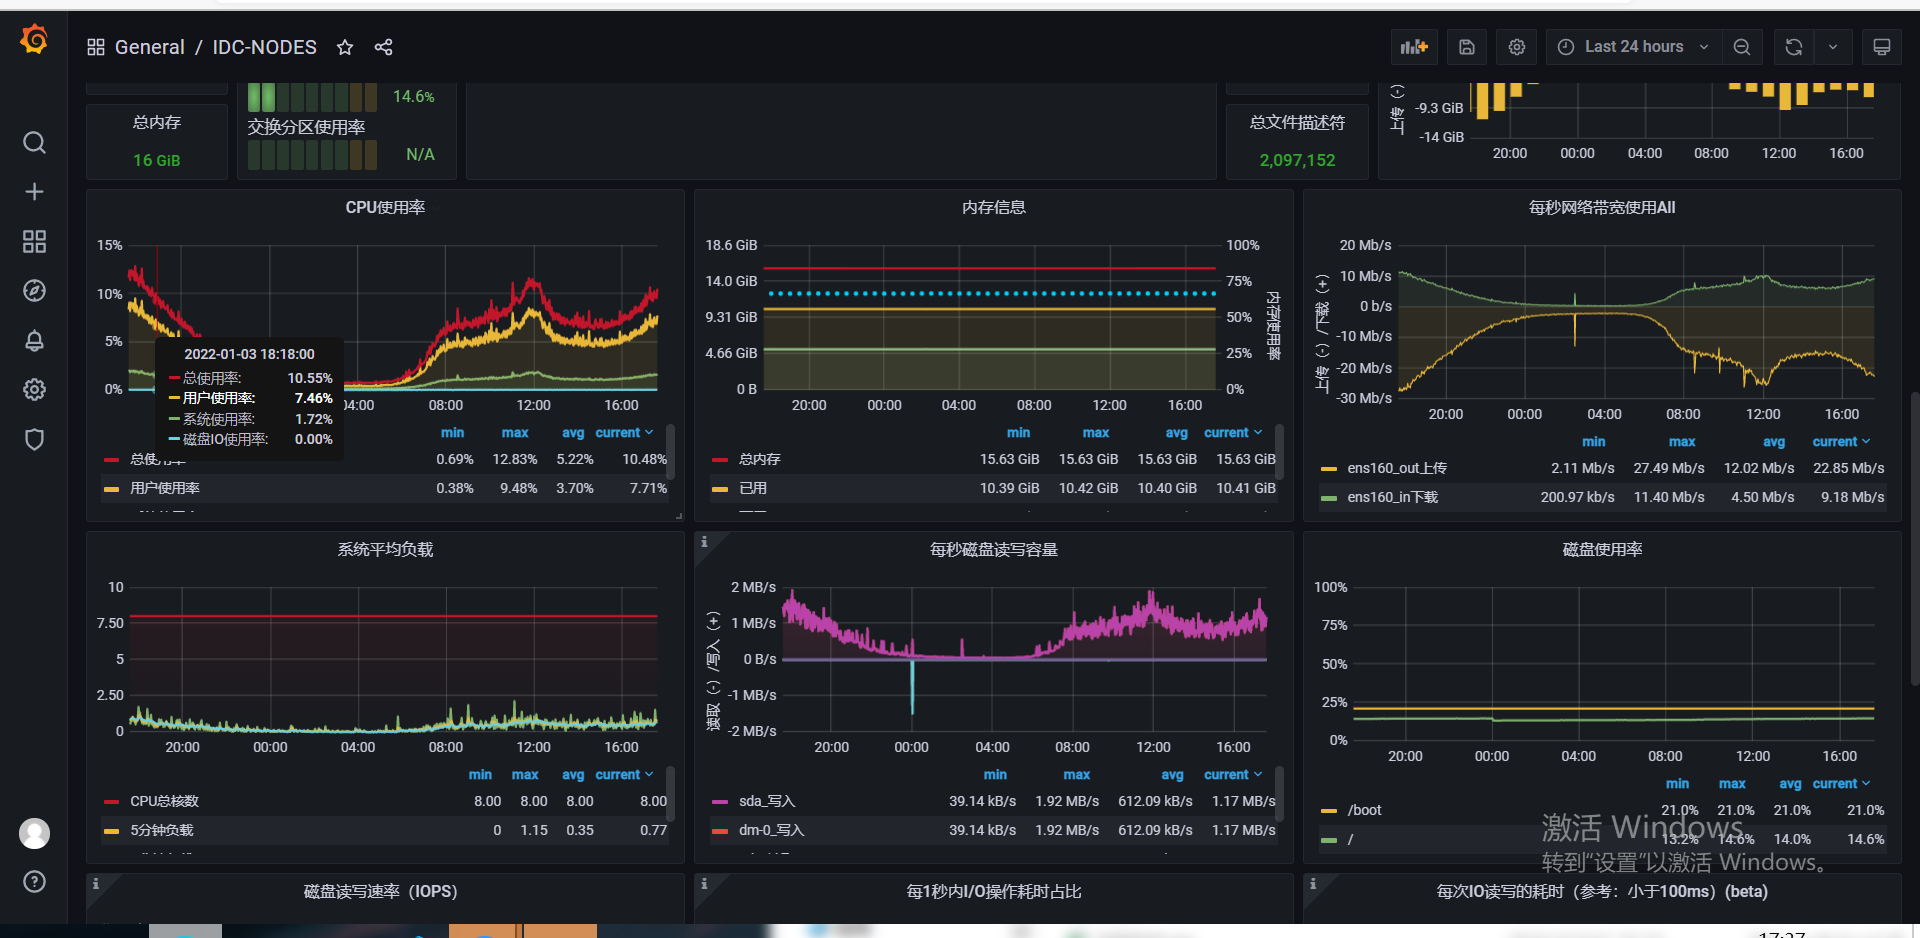Click the CPU legend scrollbar

point(670,452)
